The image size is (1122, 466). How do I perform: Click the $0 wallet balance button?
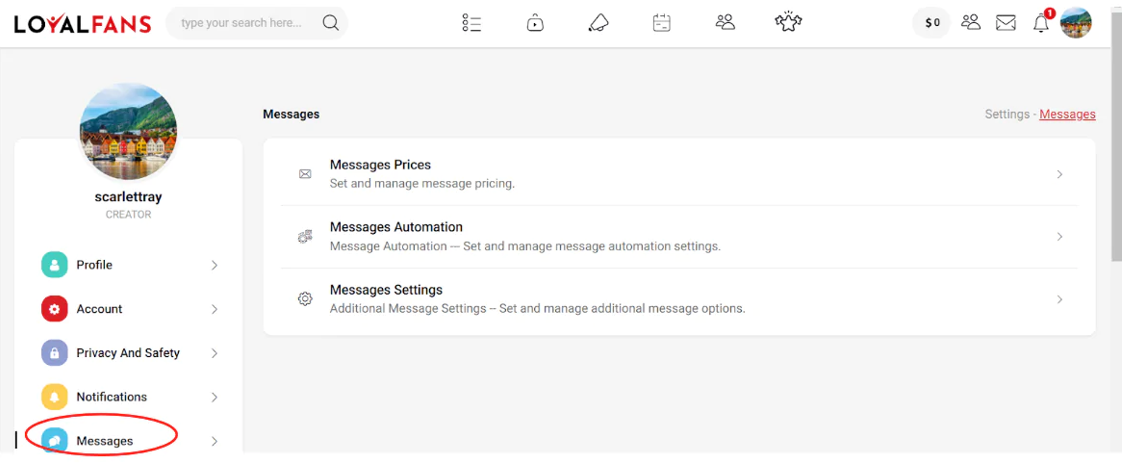point(932,23)
